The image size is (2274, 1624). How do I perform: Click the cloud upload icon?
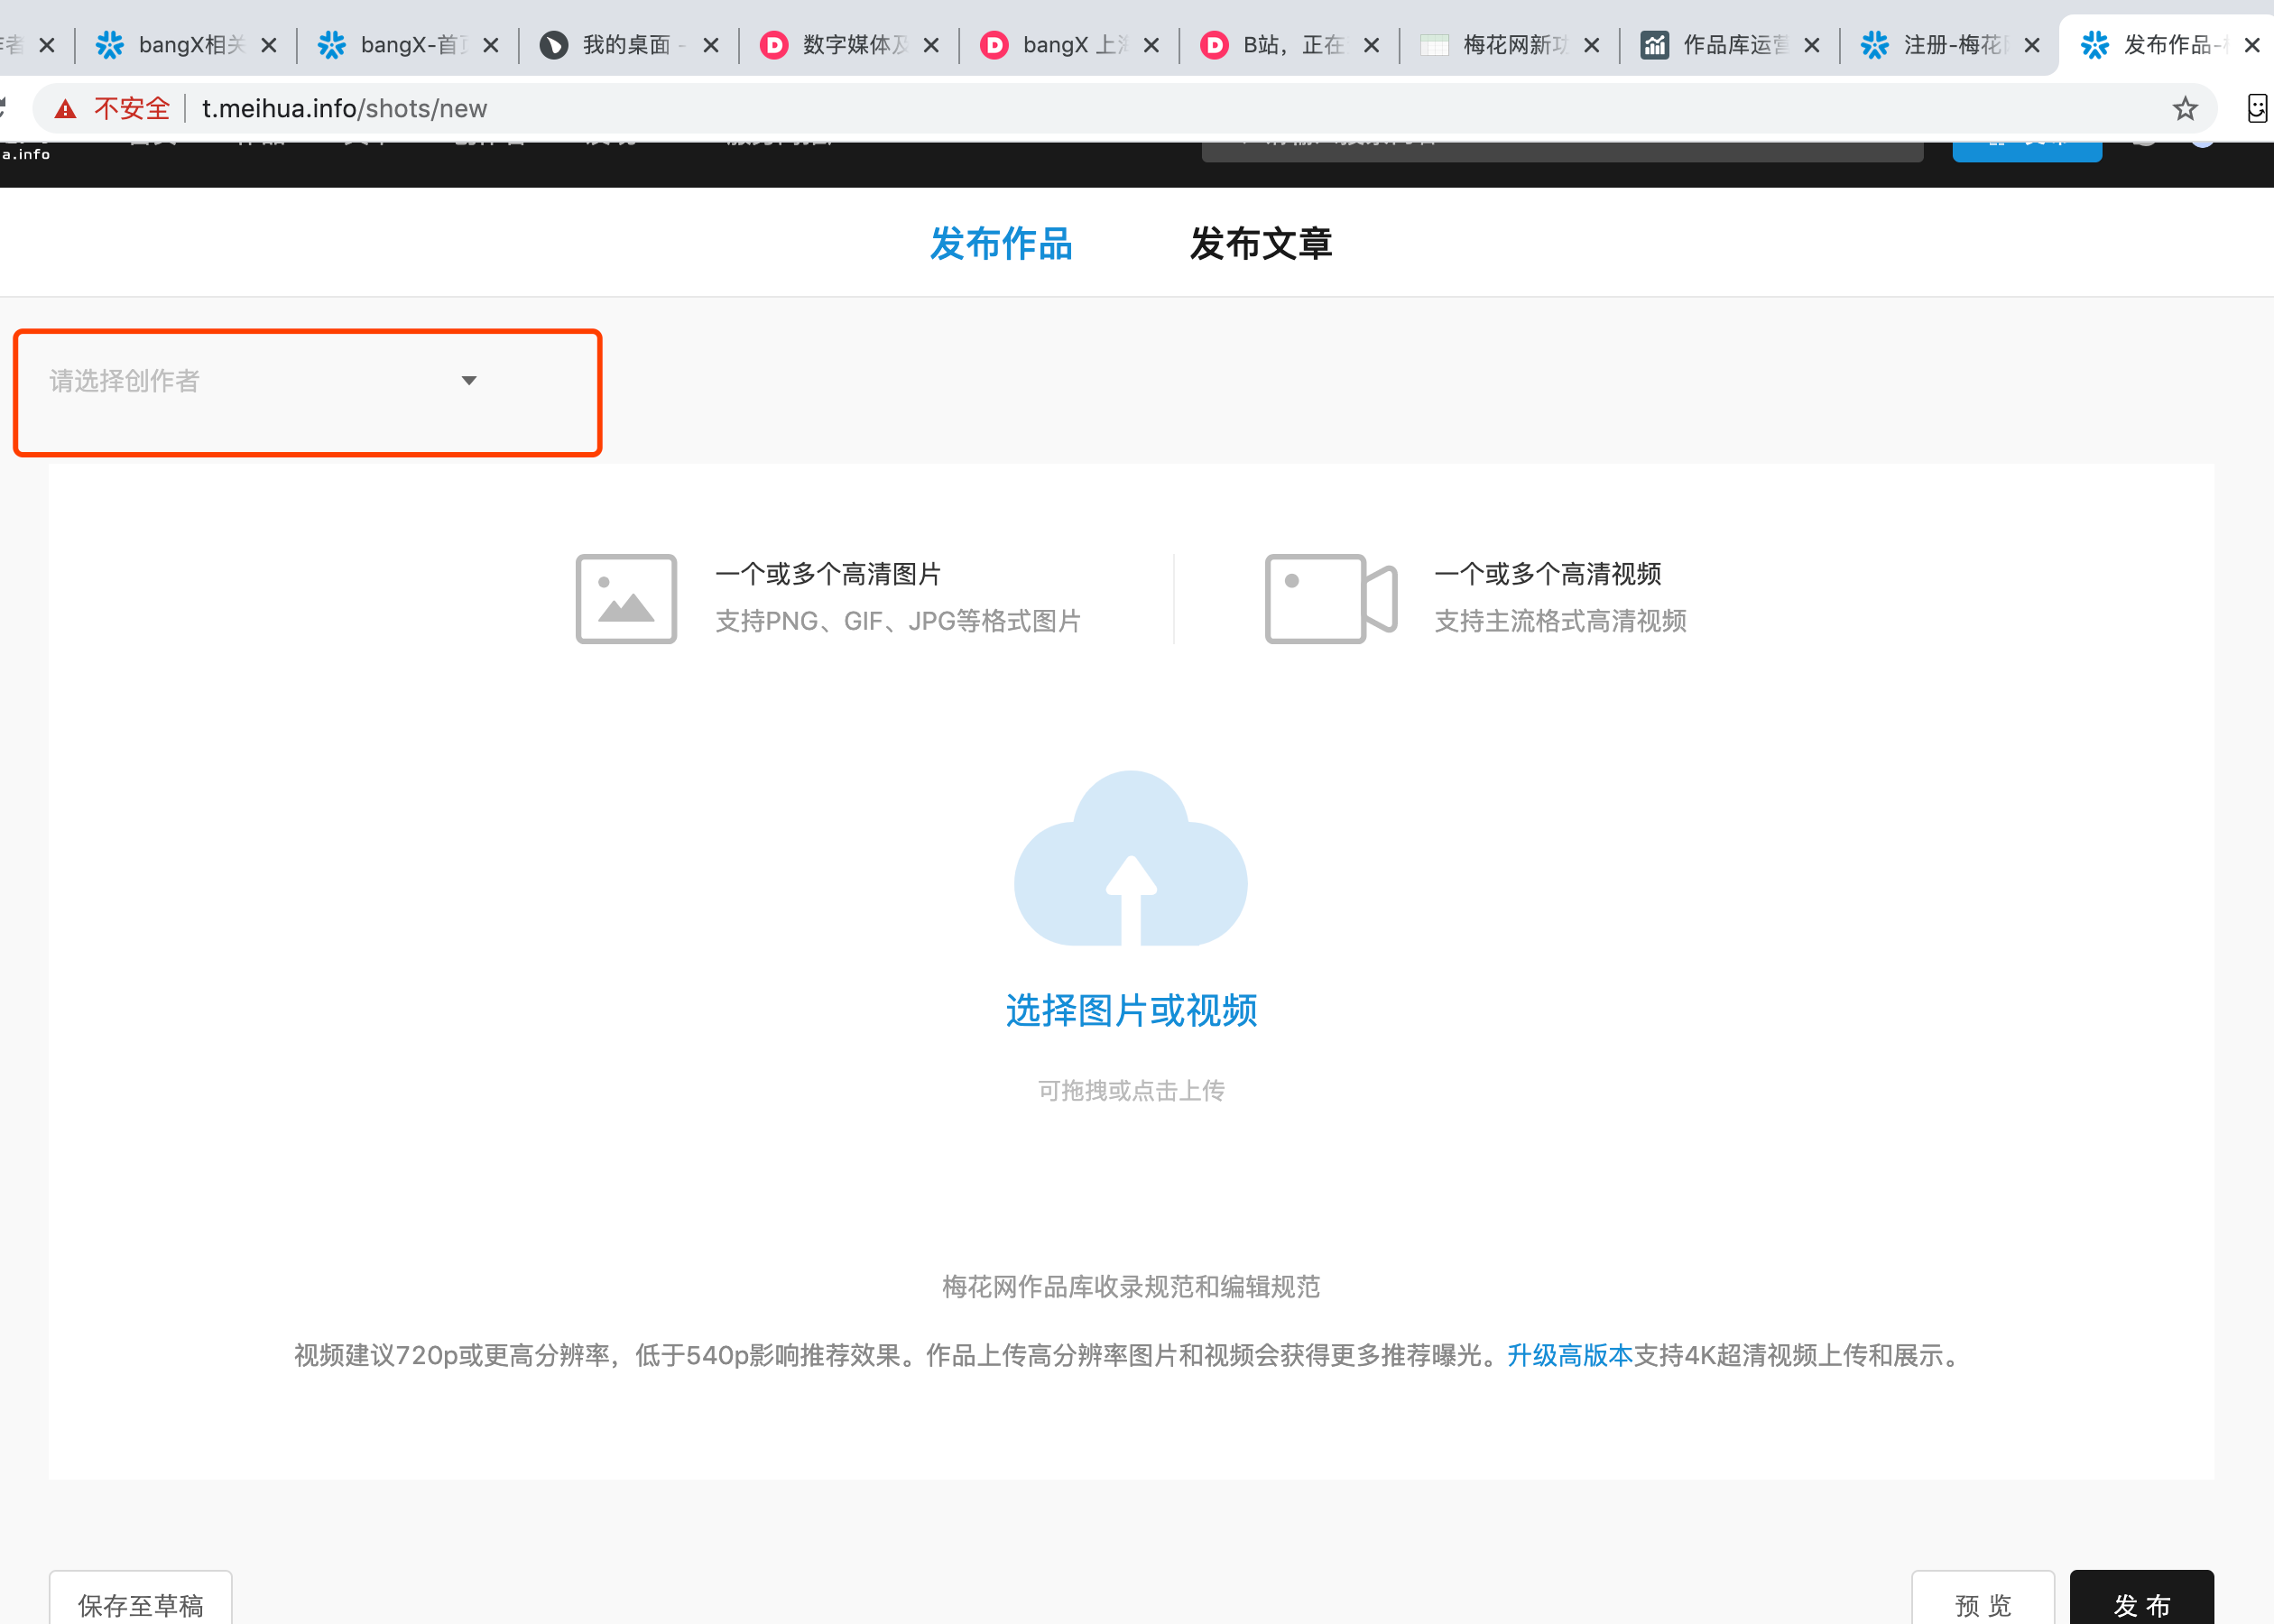coord(1131,858)
